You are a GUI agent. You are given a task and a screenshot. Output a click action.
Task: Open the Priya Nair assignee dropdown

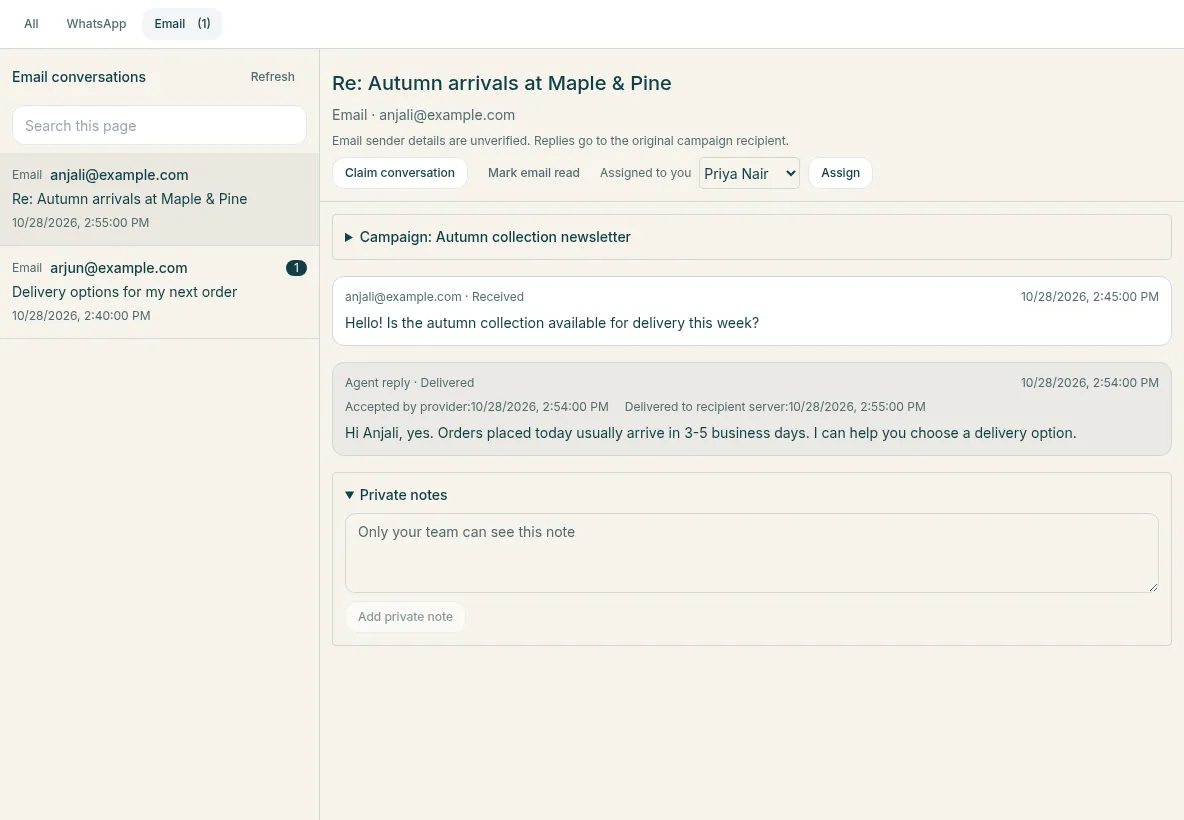tap(749, 173)
